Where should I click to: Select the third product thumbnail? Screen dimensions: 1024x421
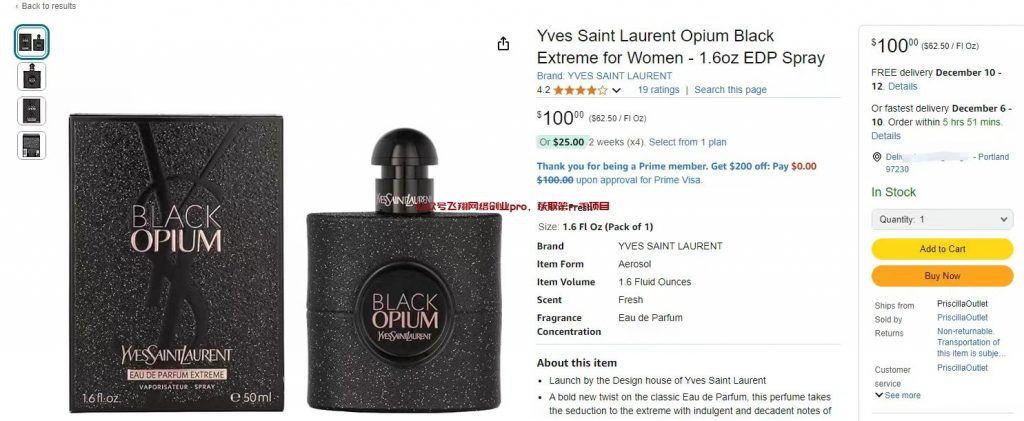point(31,111)
